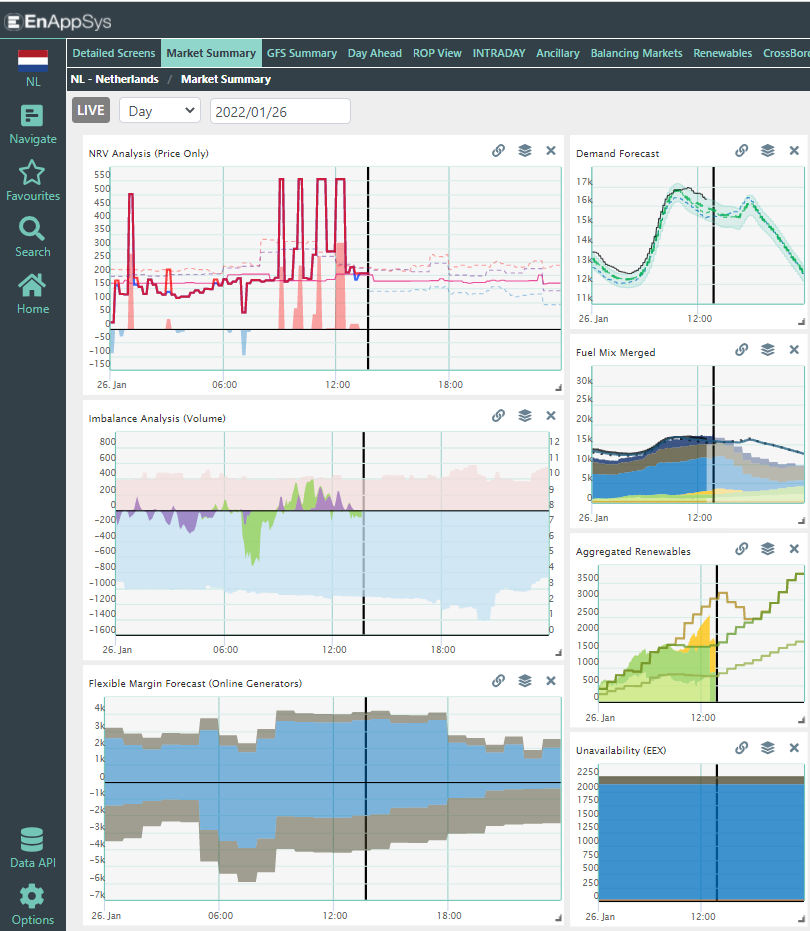Copy link for NRV Analysis chart
Viewport: 810px width, 931px height.
point(498,151)
